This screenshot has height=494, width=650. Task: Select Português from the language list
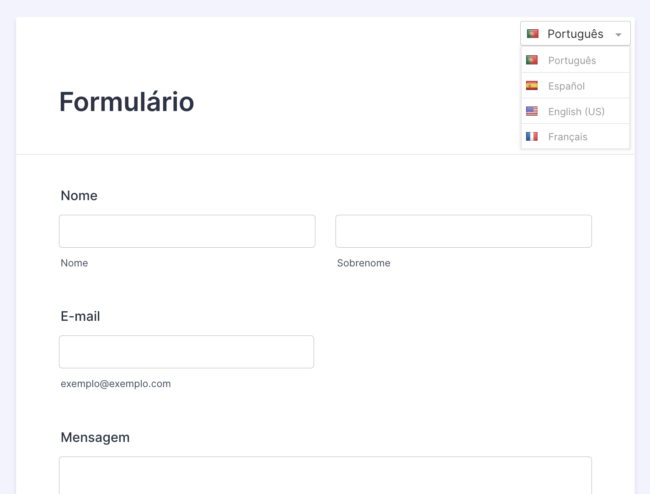(572, 60)
